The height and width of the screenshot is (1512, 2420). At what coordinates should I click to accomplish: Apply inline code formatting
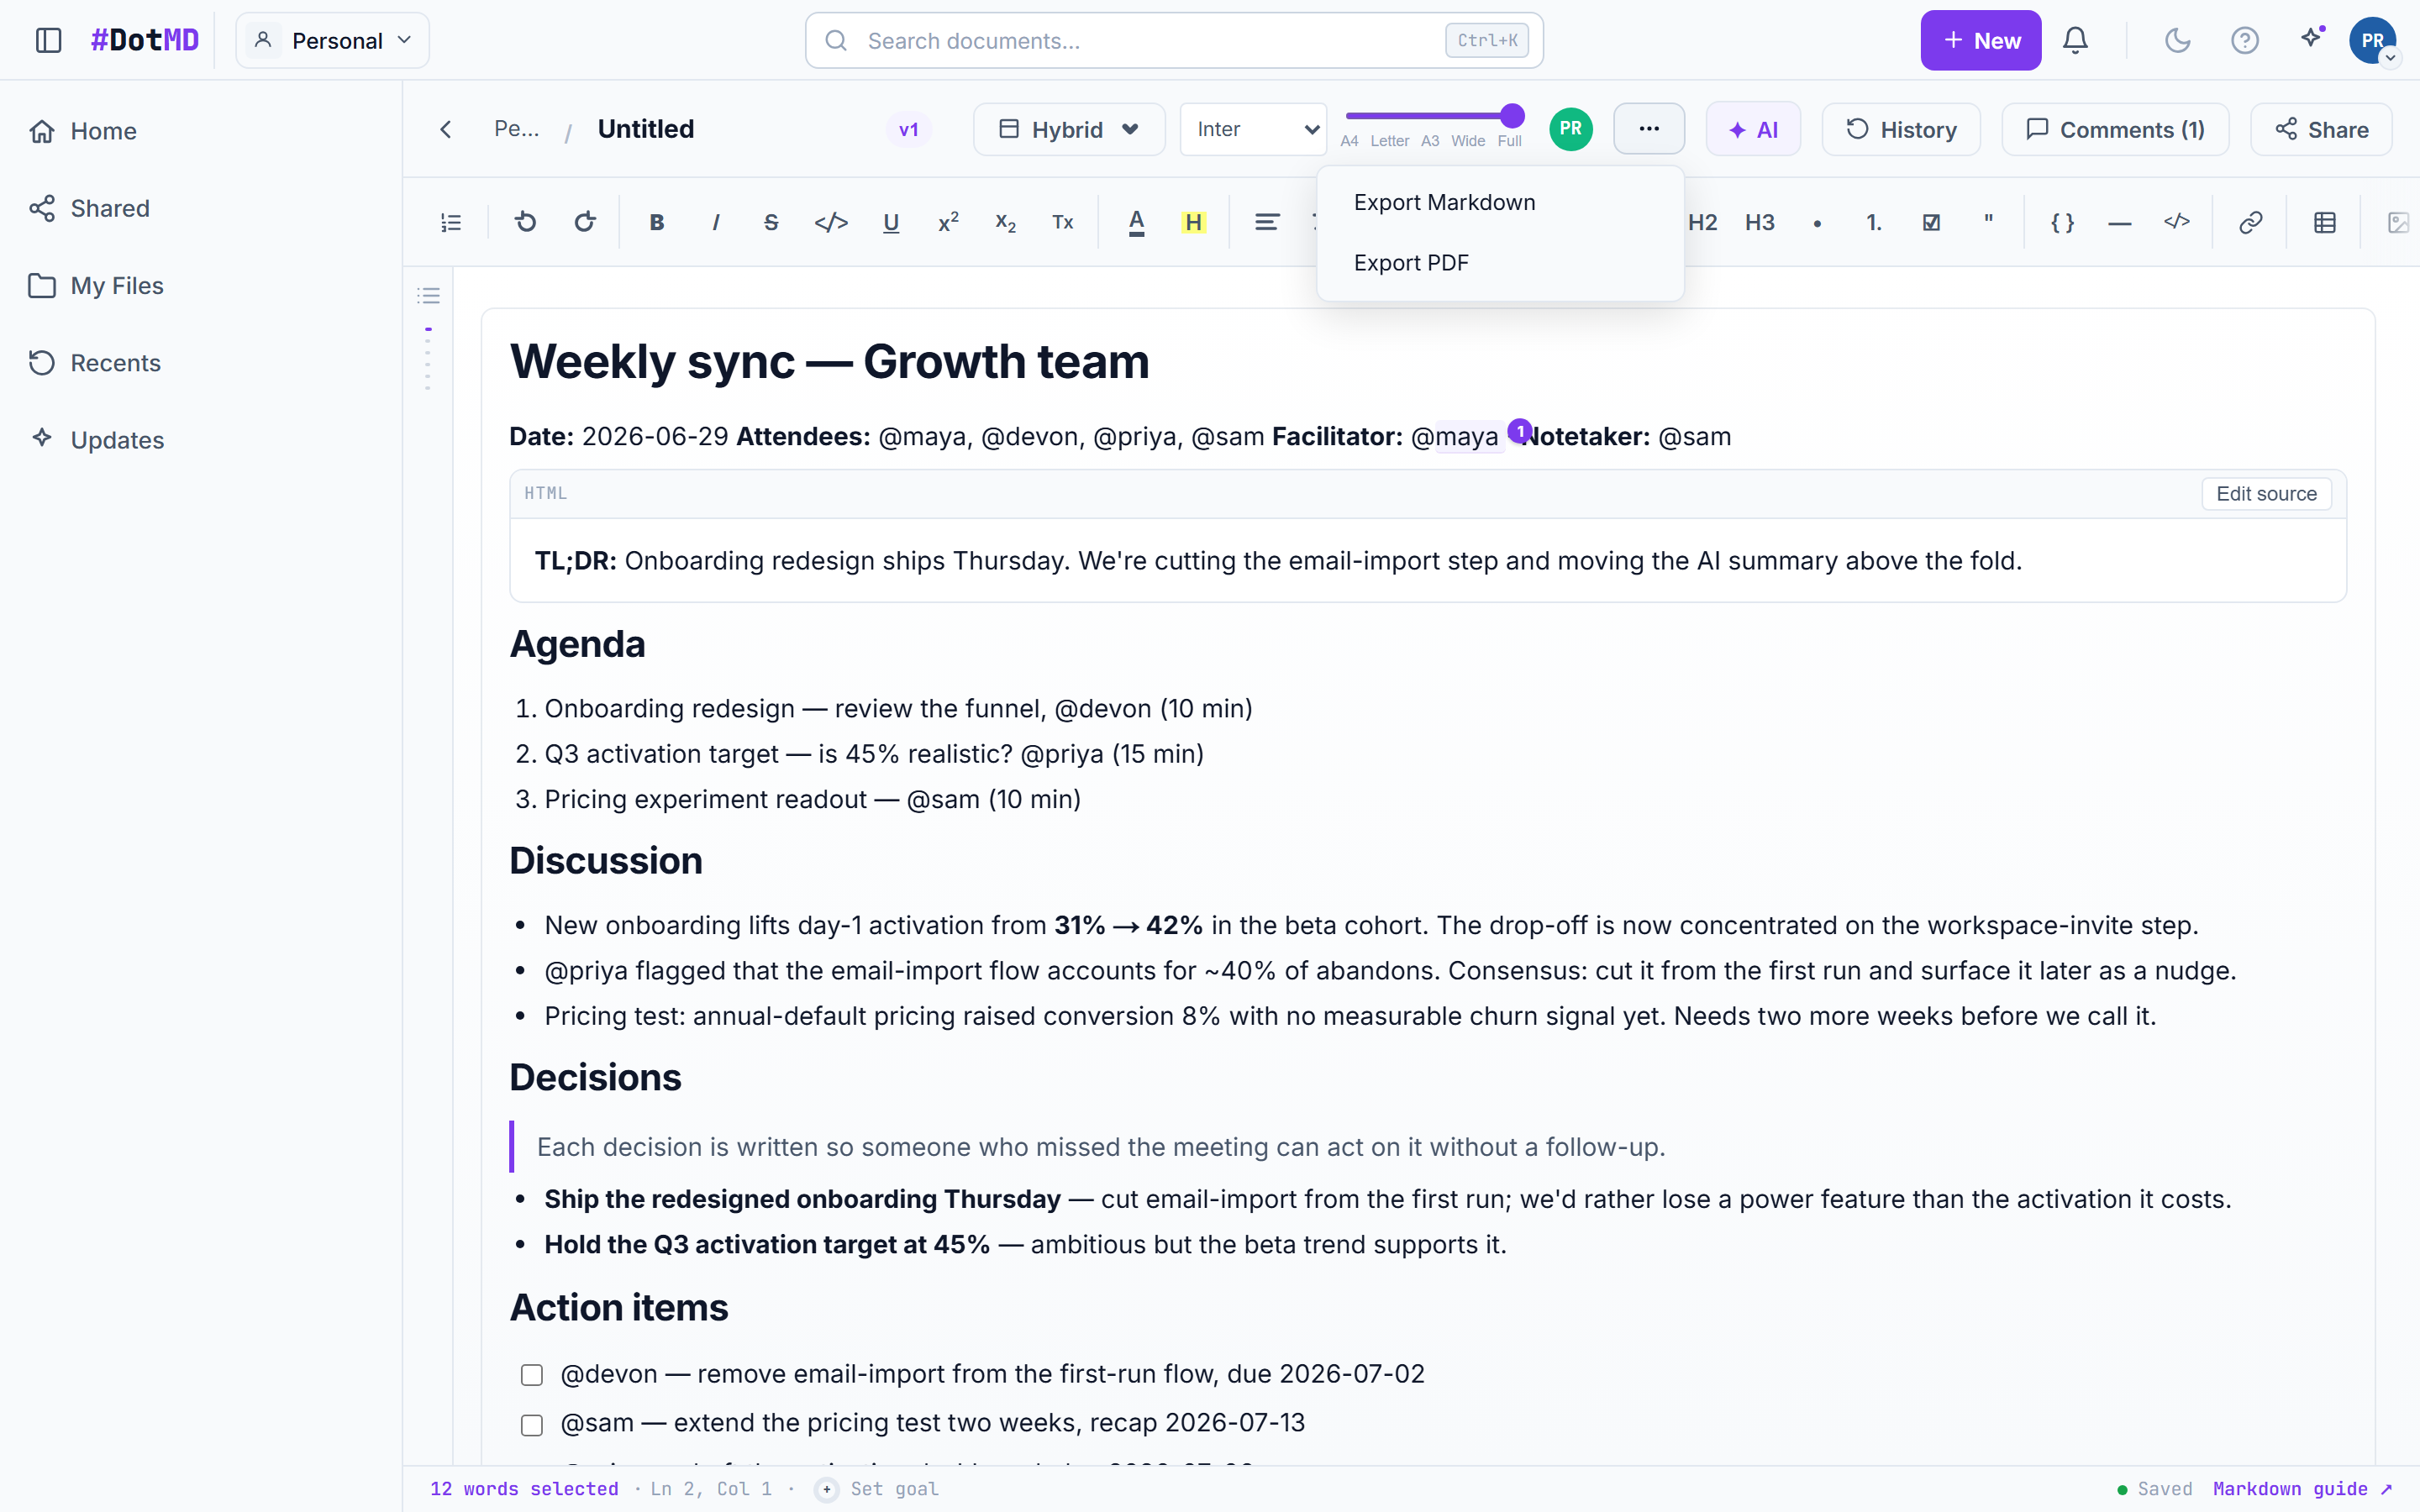(x=831, y=222)
